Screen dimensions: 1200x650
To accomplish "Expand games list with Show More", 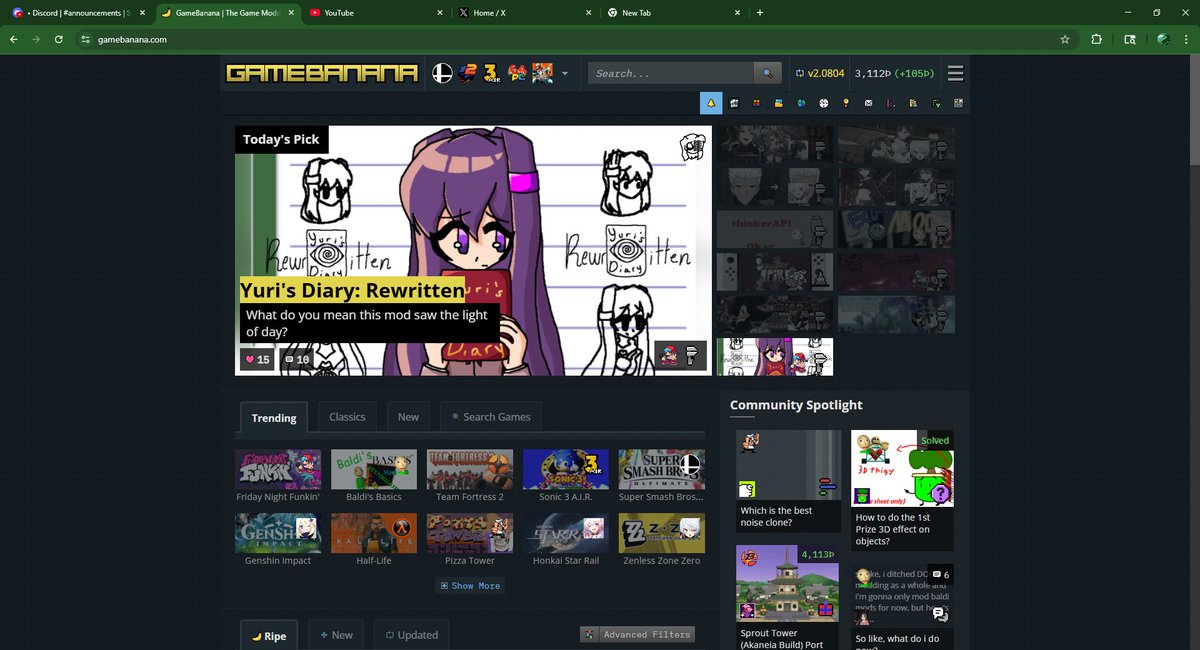I will pos(470,586).
